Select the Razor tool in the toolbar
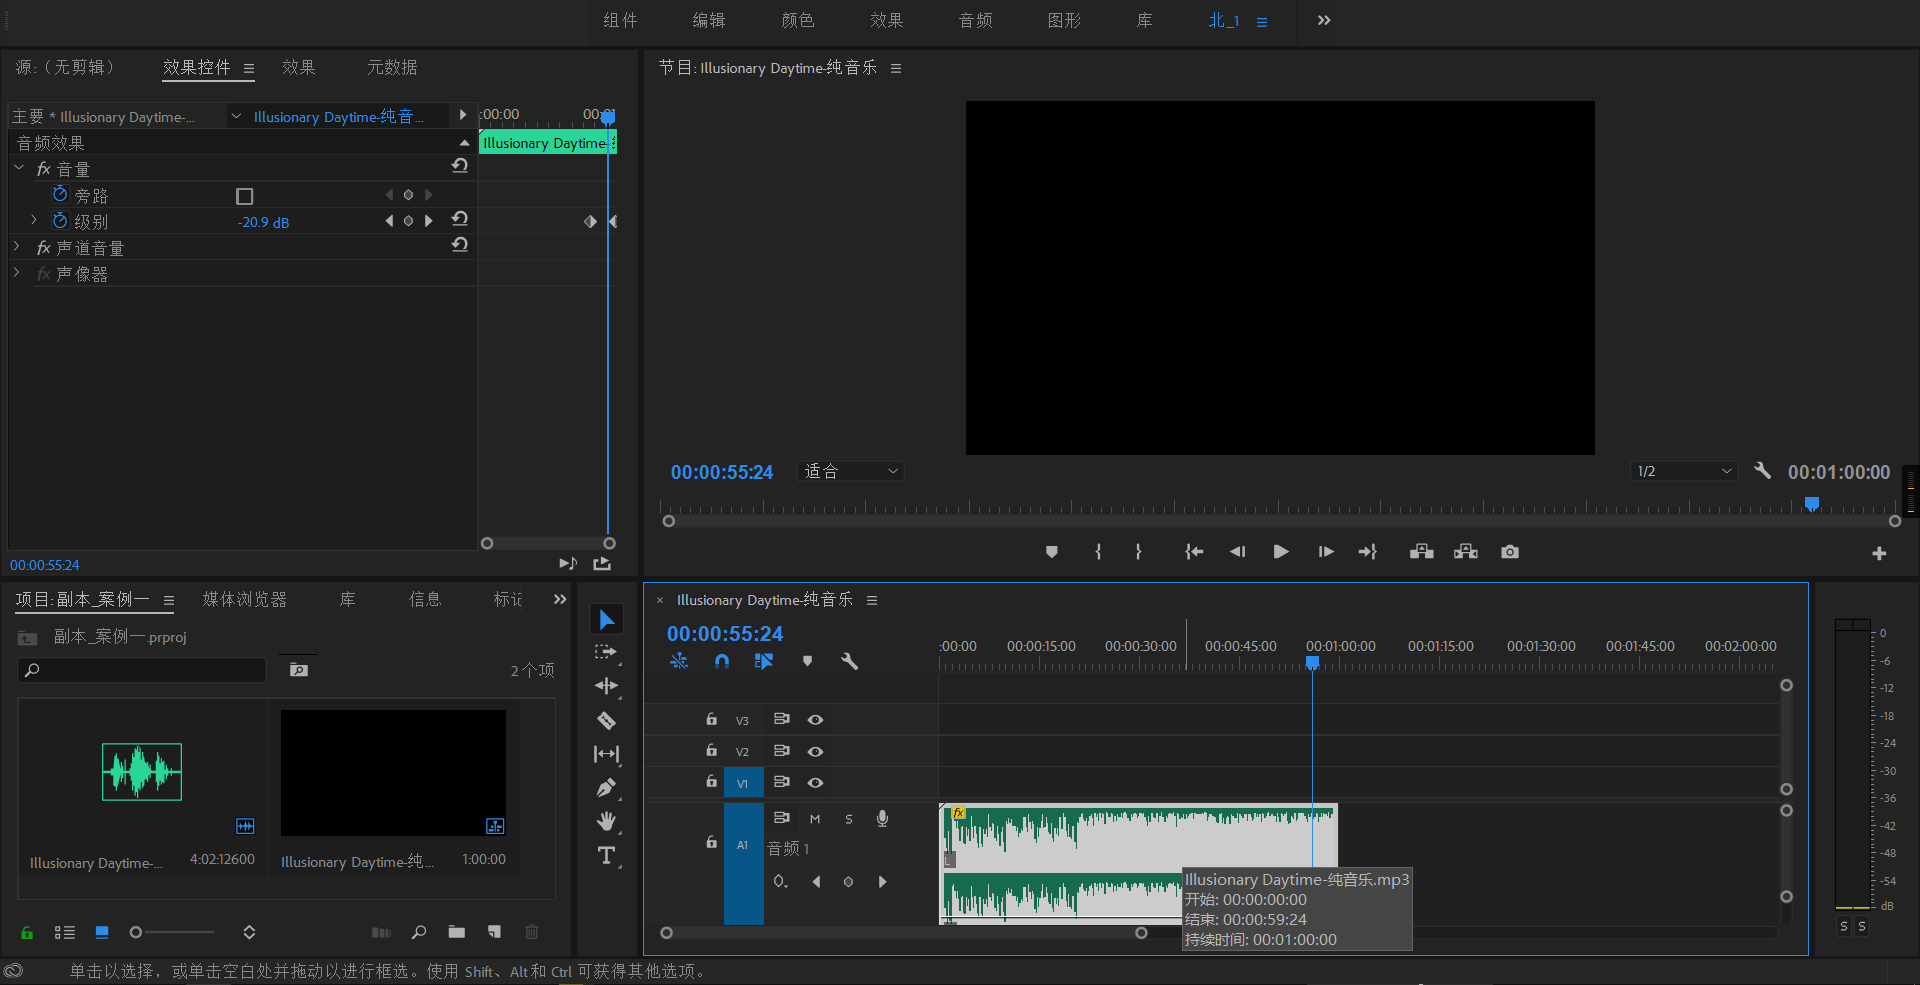 (606, 720)
